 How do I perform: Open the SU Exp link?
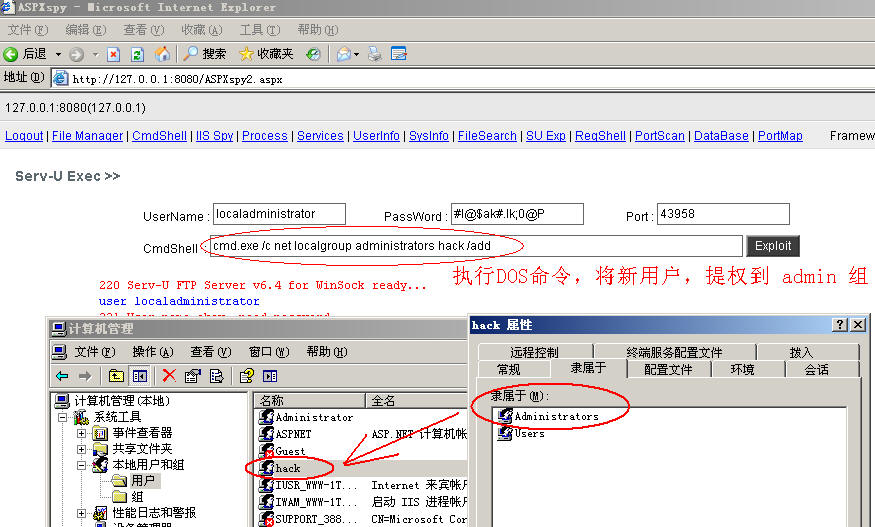click(546, 136)
